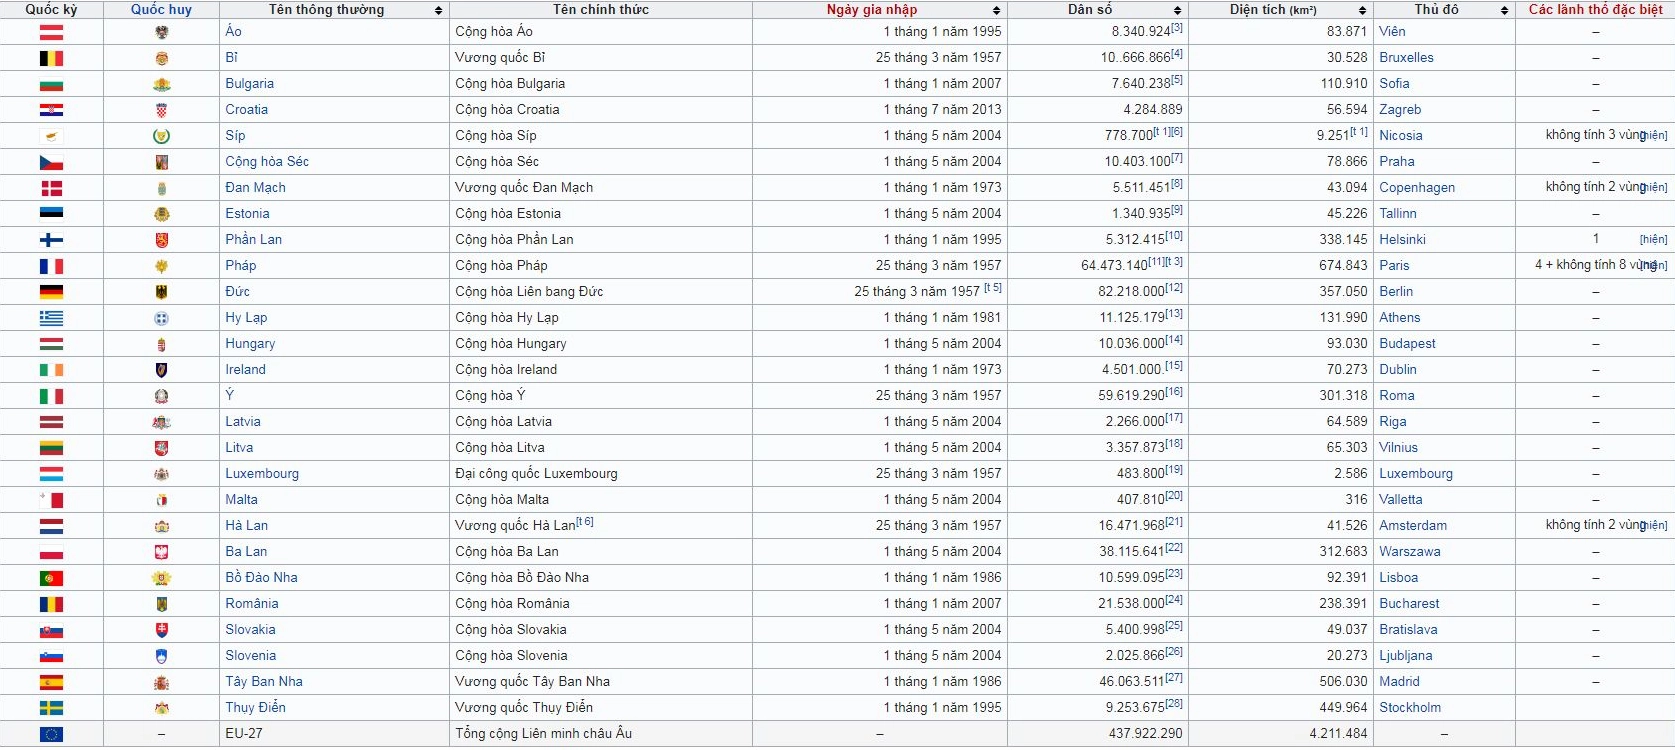
Task: Click the Sweden flag icon
Action: 51,708
